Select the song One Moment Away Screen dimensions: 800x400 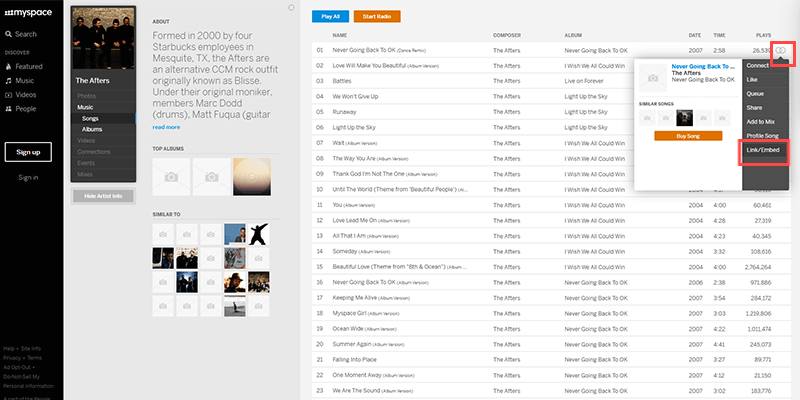[x=372, y=376]
